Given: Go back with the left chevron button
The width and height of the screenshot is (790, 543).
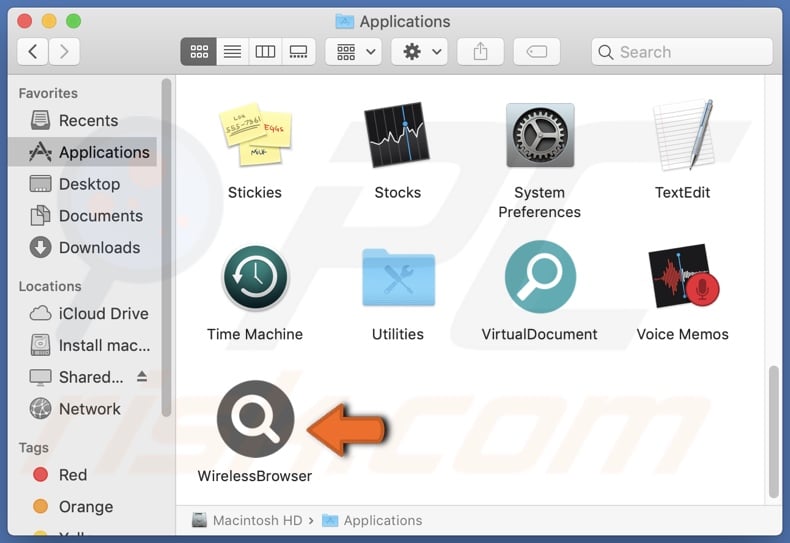Looking at the screenshot, I should pyautogui.click(x=33, y=51).
